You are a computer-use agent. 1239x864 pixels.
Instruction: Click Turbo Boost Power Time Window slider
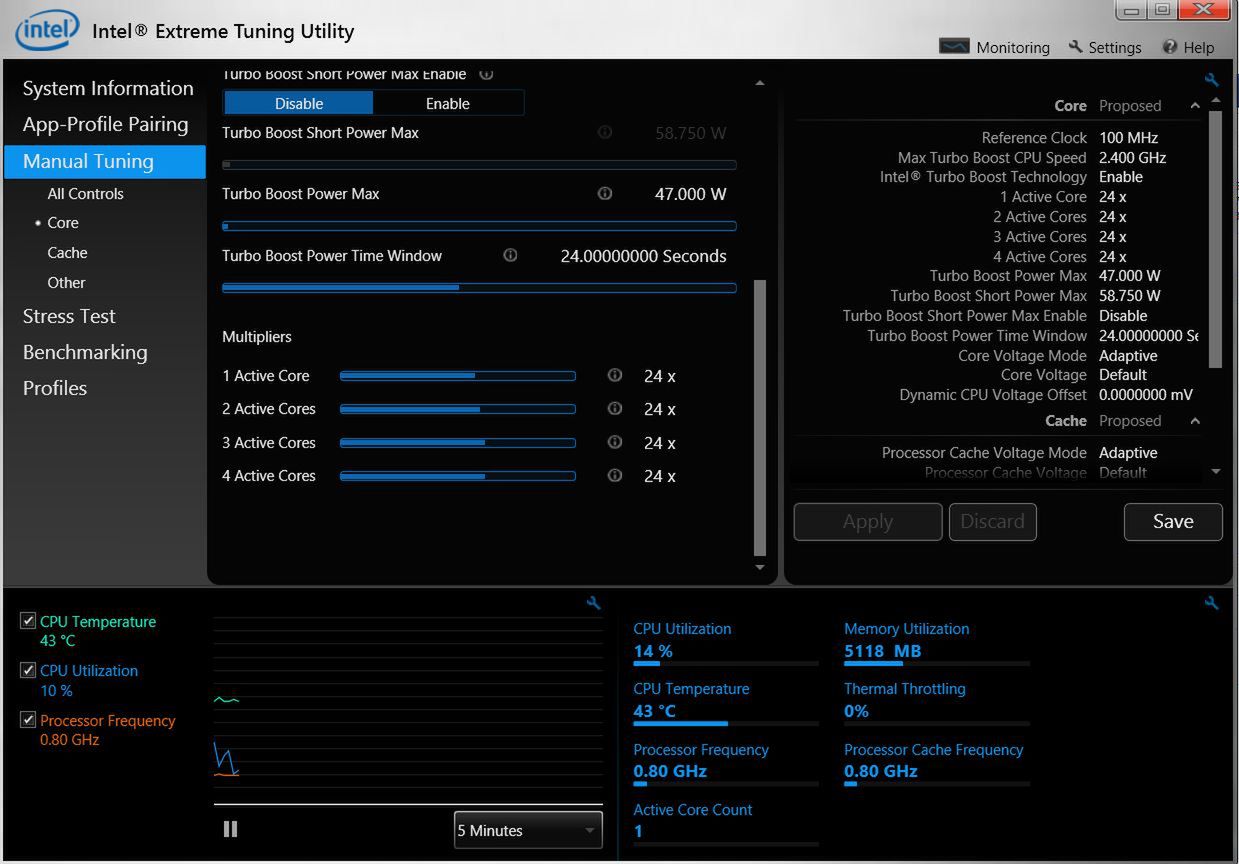click(479, 288)
